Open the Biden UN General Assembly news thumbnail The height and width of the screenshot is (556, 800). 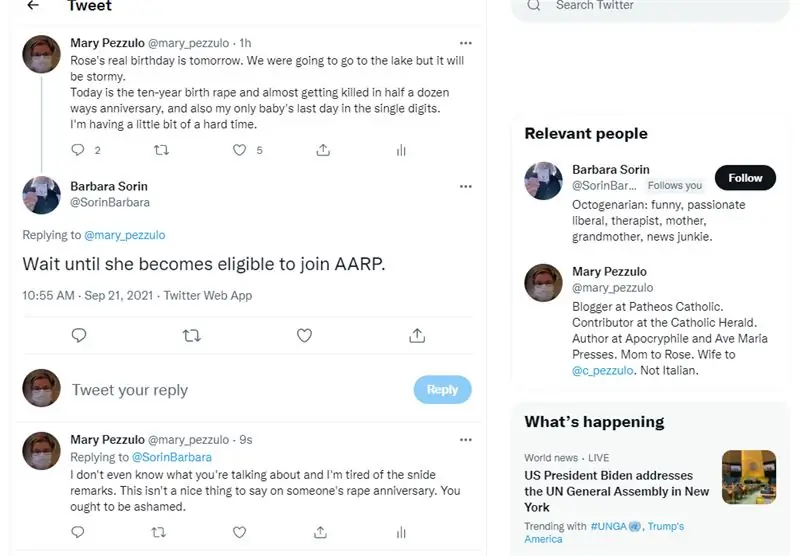pos(749,477)
